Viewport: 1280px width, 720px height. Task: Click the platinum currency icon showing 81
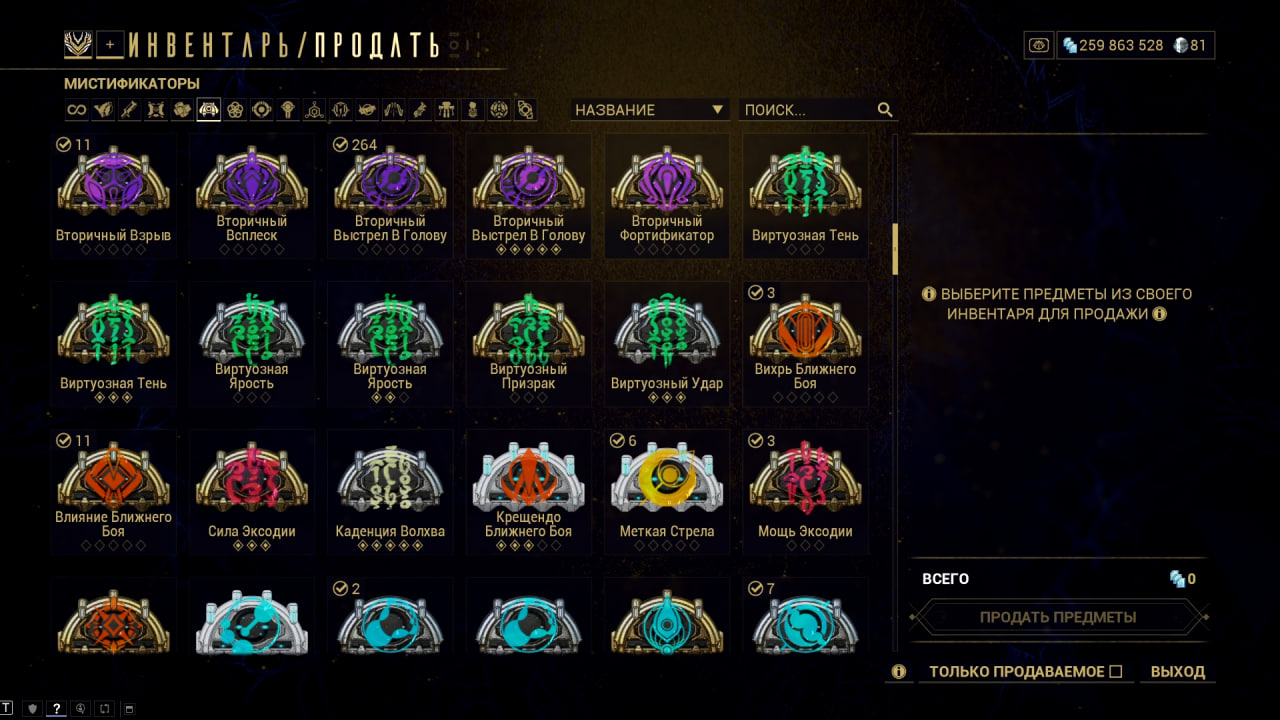coord(1180,45)
